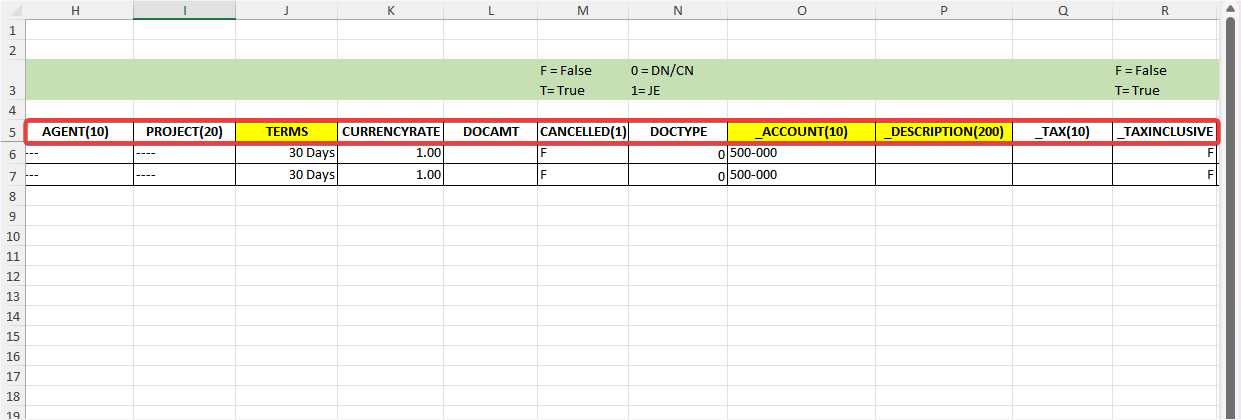Select the 30 Days cell in row 6
The image size is (1241, 420).
point(286,154)
